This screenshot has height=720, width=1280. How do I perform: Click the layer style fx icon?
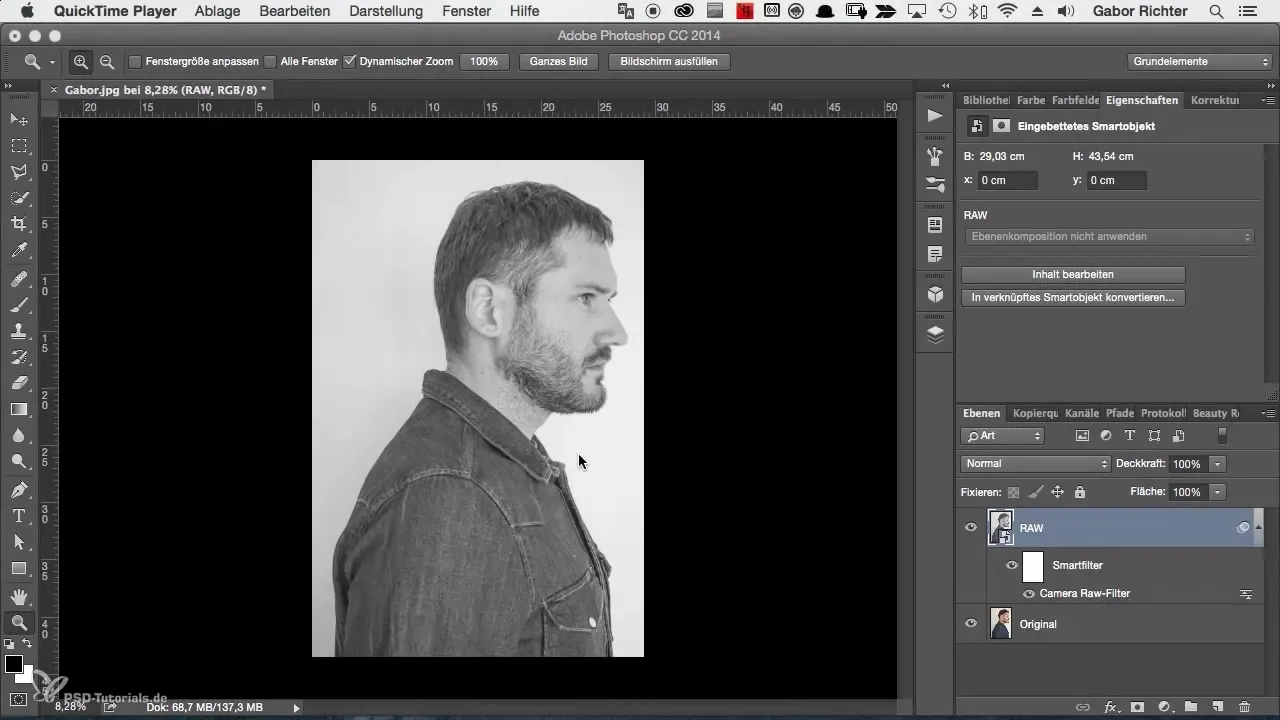click(x=1110, y=707)
